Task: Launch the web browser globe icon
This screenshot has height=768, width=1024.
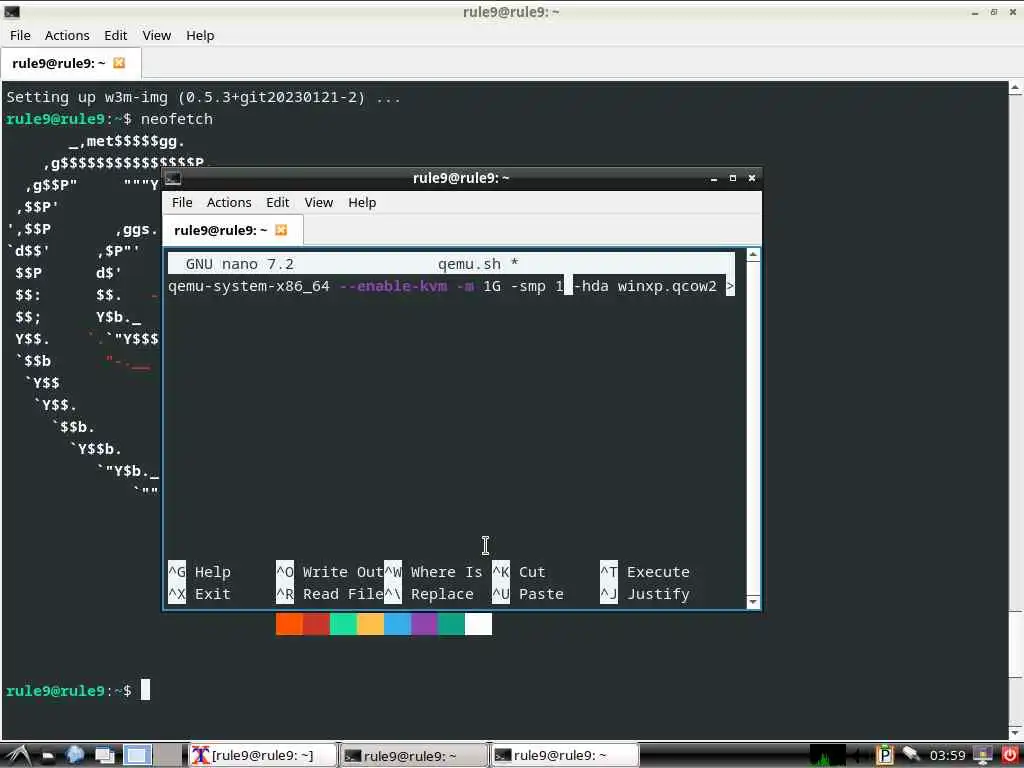Action: 75,755
